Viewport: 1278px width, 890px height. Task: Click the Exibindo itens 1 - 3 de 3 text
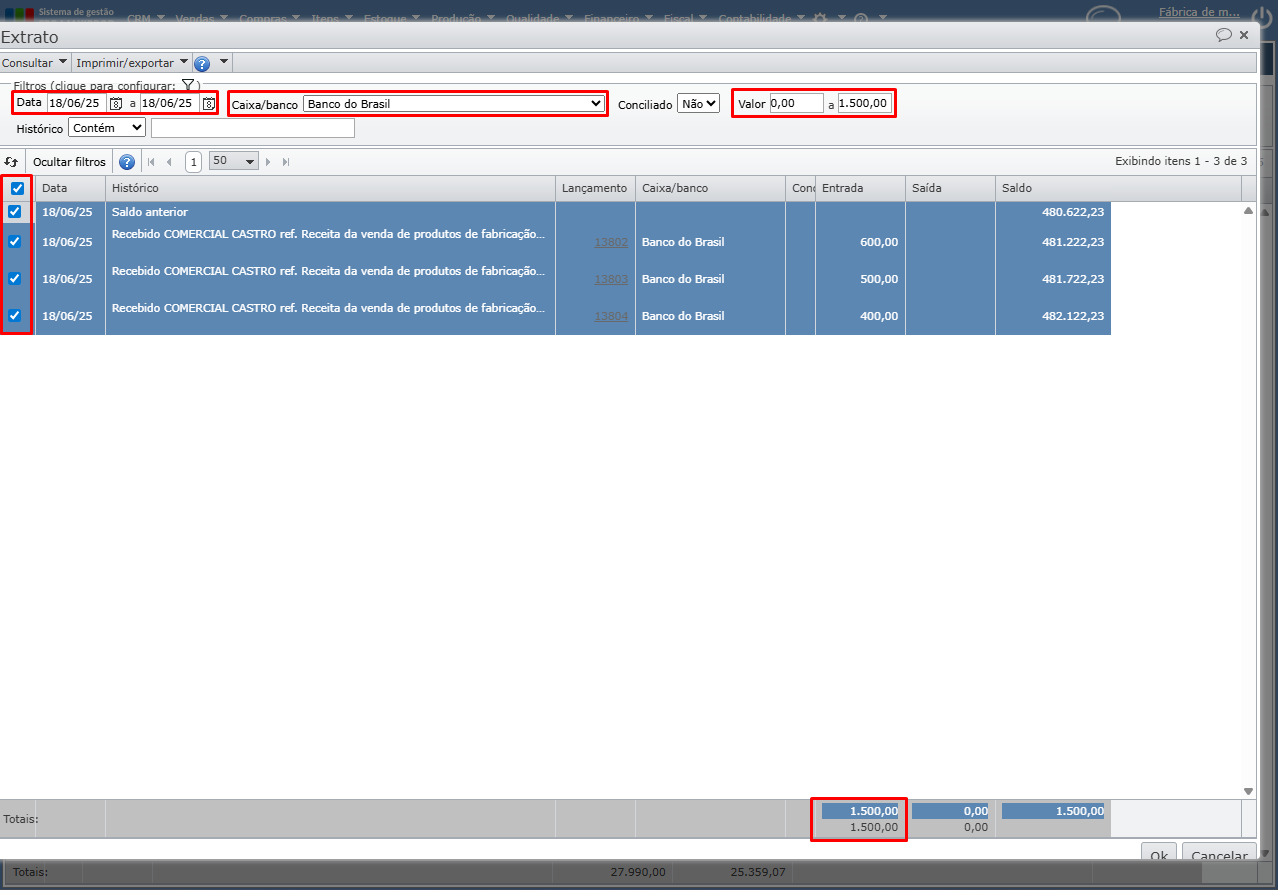point(1181,161)
